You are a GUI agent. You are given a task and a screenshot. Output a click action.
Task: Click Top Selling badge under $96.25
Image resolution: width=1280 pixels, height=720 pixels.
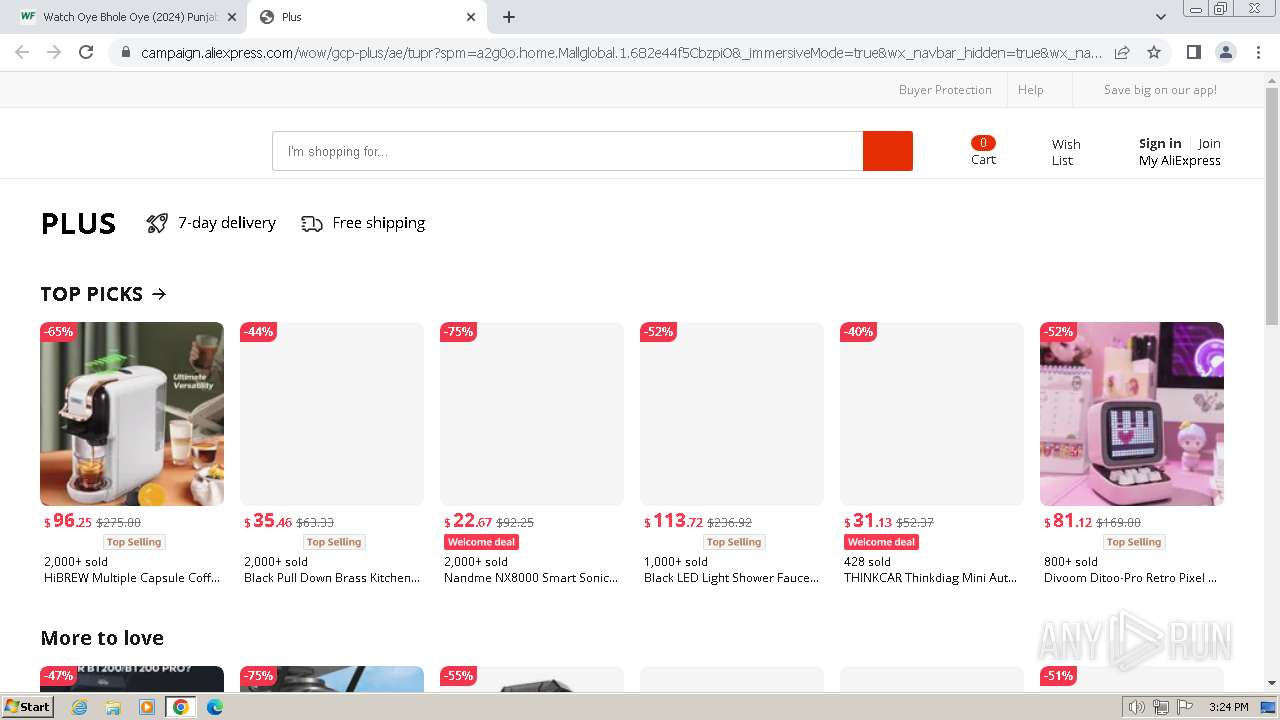(134, 542)
